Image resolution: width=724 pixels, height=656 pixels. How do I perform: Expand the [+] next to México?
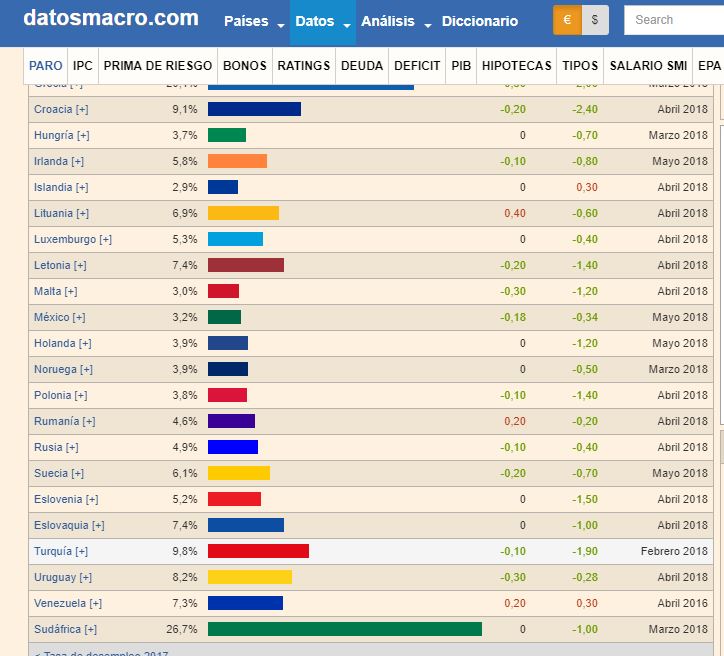click(80, 317)
